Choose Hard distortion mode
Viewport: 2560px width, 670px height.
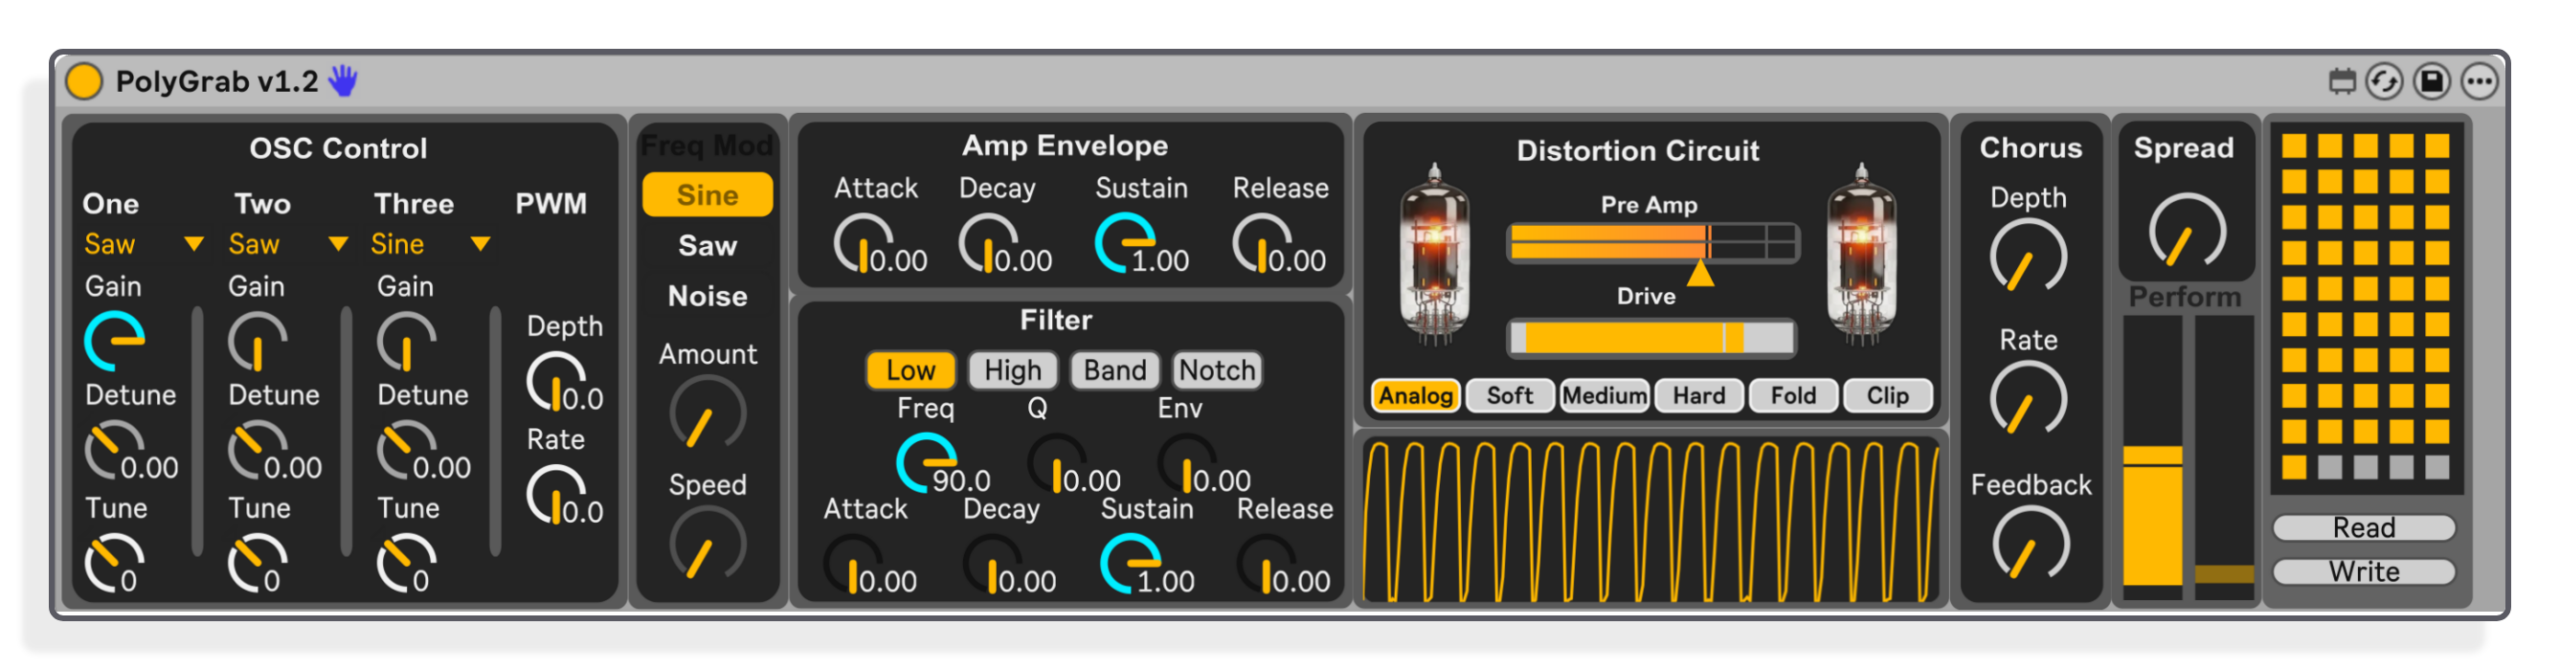(1699, 396)
